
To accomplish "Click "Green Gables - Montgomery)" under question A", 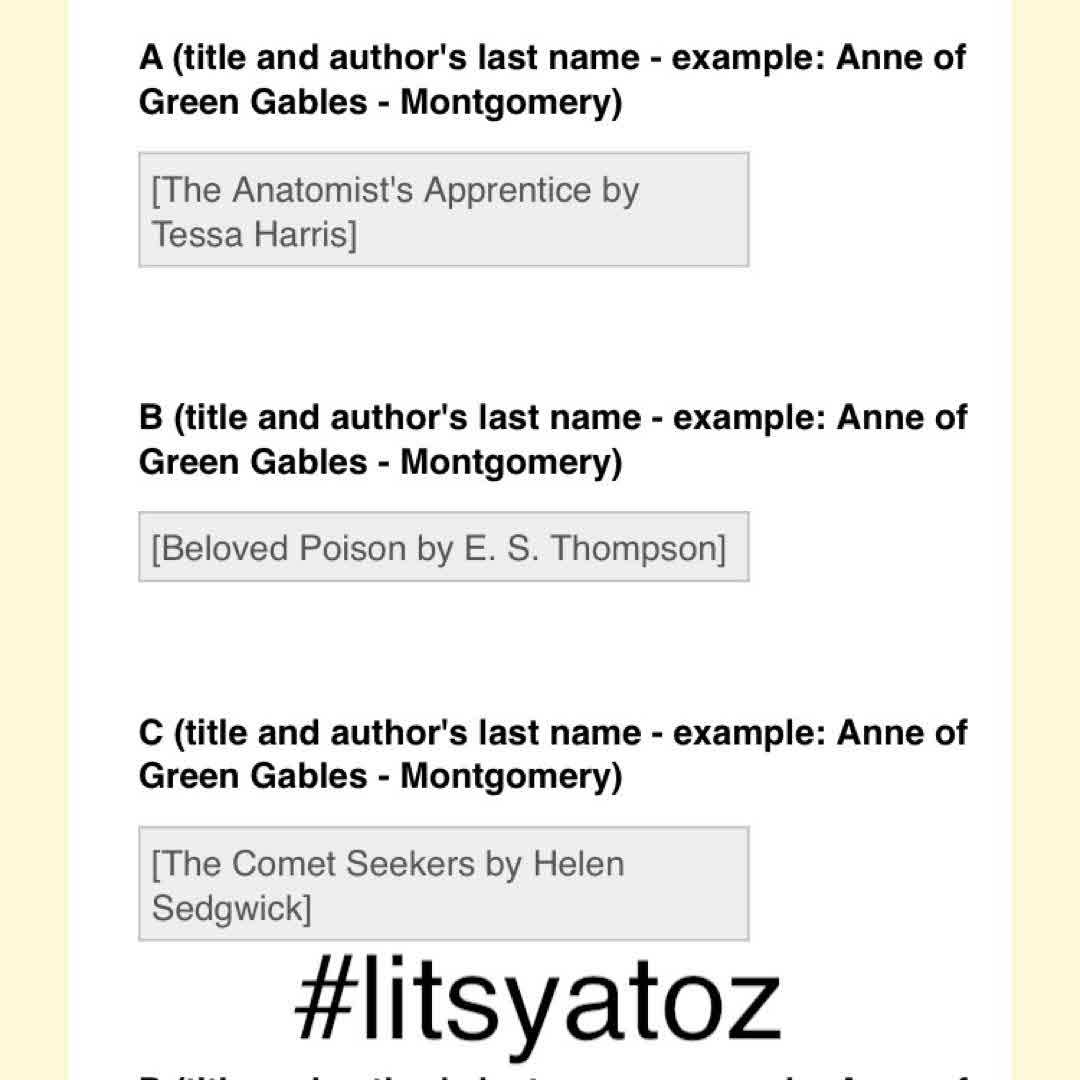I will [x=380, y=103].
